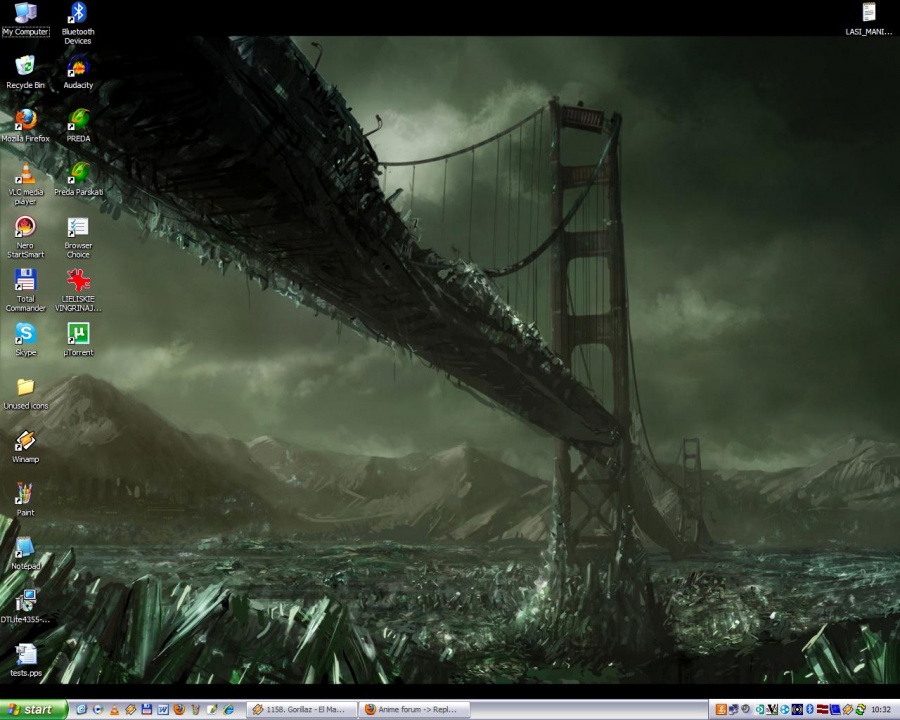
Task: Select the µTorrent desktop shortcut
Action: [x=78, y=339]
